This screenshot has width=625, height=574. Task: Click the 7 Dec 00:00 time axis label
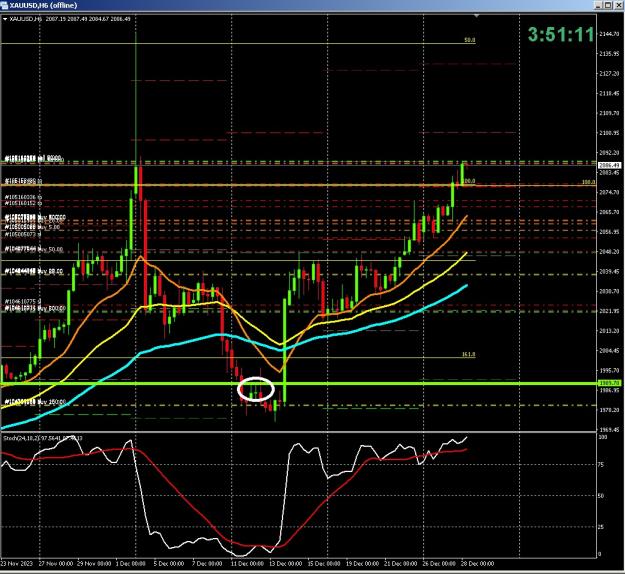click(207, 564)
